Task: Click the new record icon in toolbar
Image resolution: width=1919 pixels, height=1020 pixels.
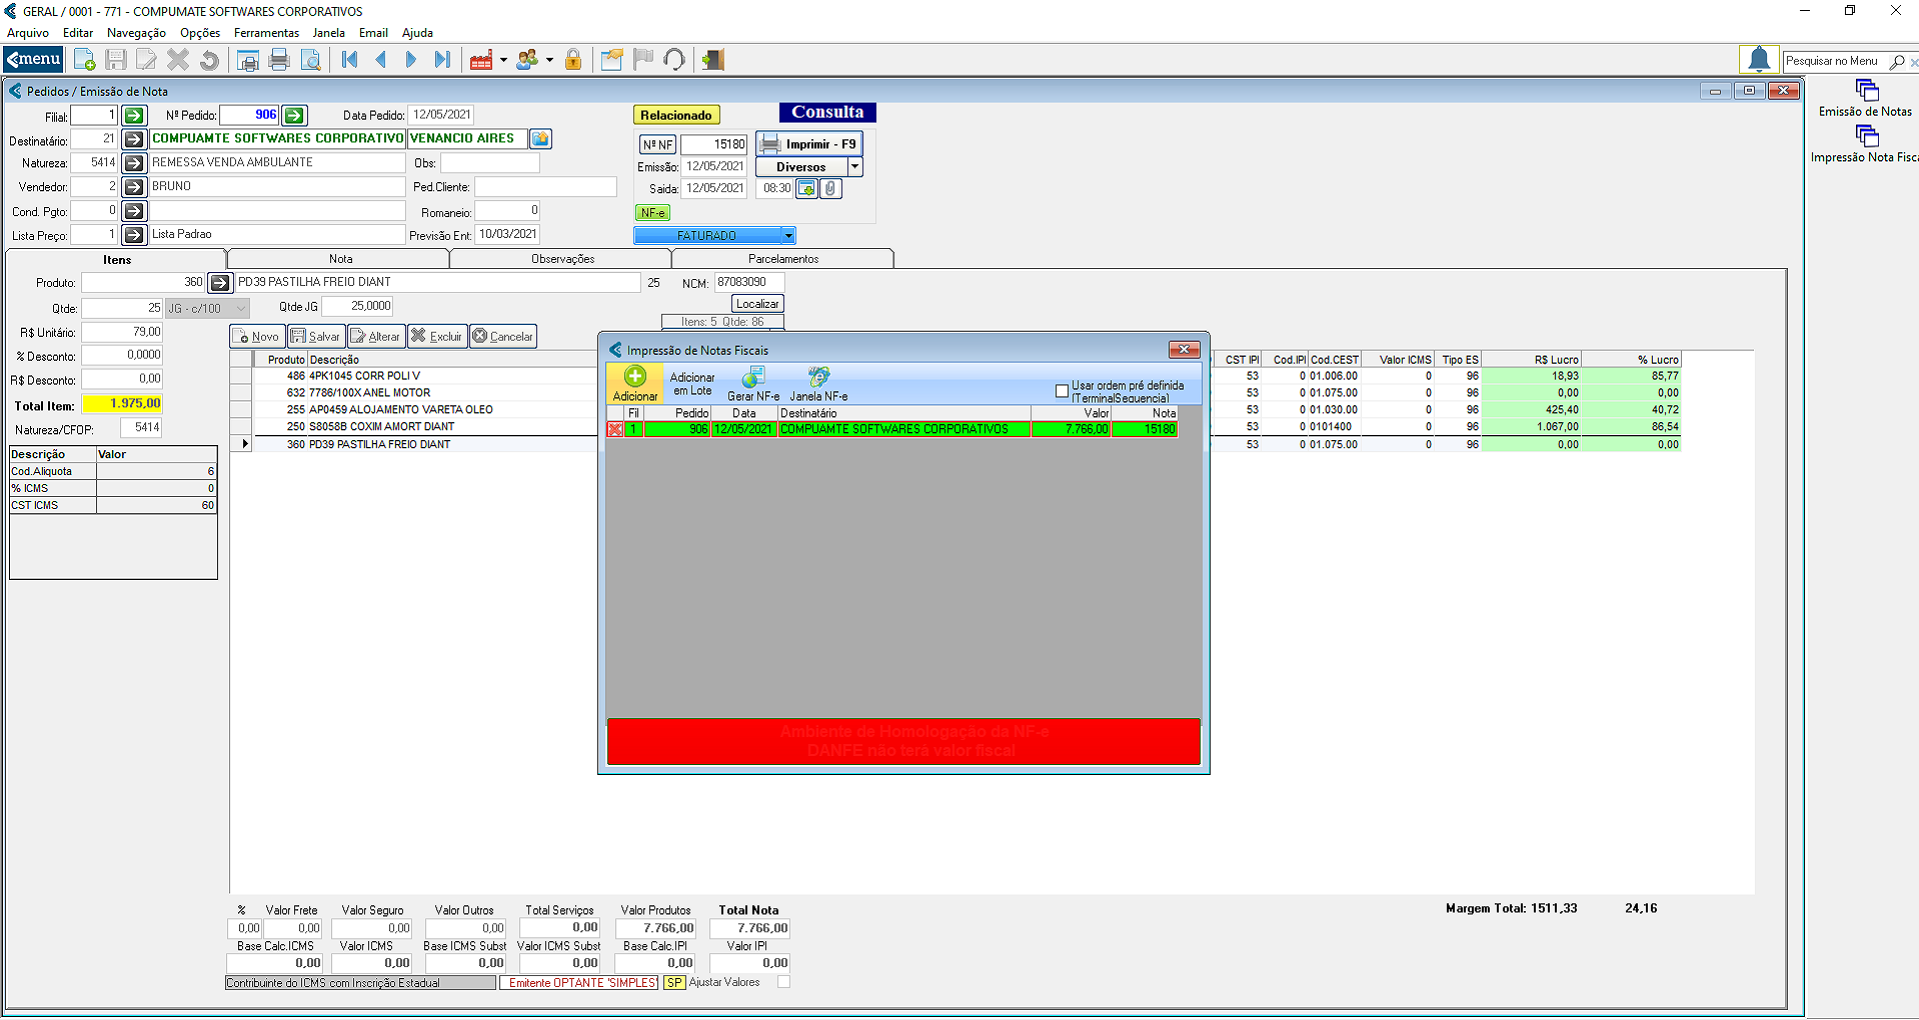Action: (x=85, y=60)
